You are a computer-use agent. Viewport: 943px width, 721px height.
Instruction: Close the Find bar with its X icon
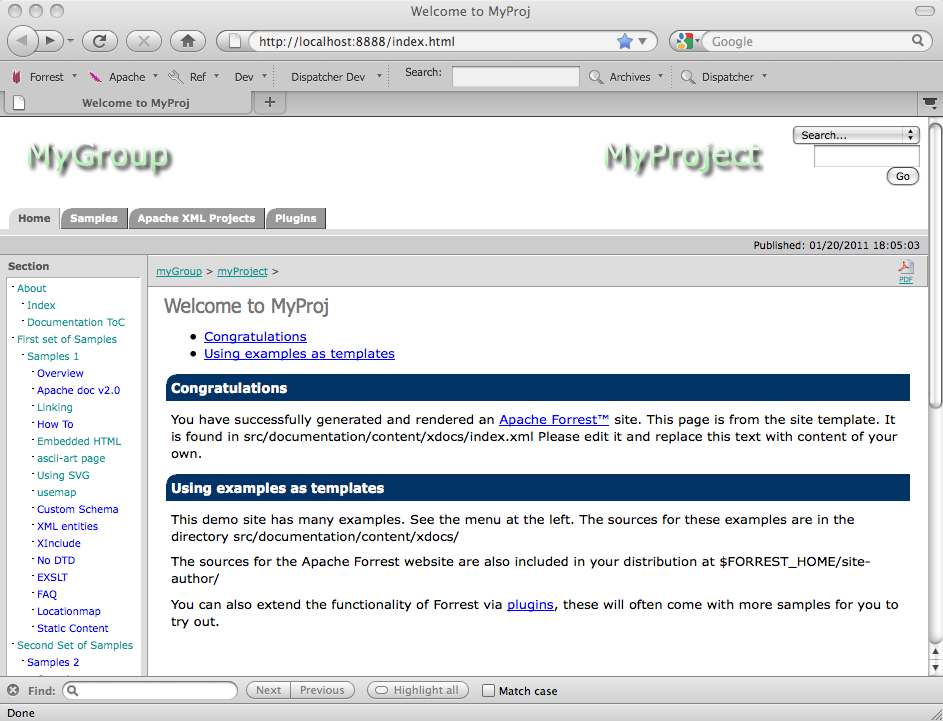tap(13, 690)
